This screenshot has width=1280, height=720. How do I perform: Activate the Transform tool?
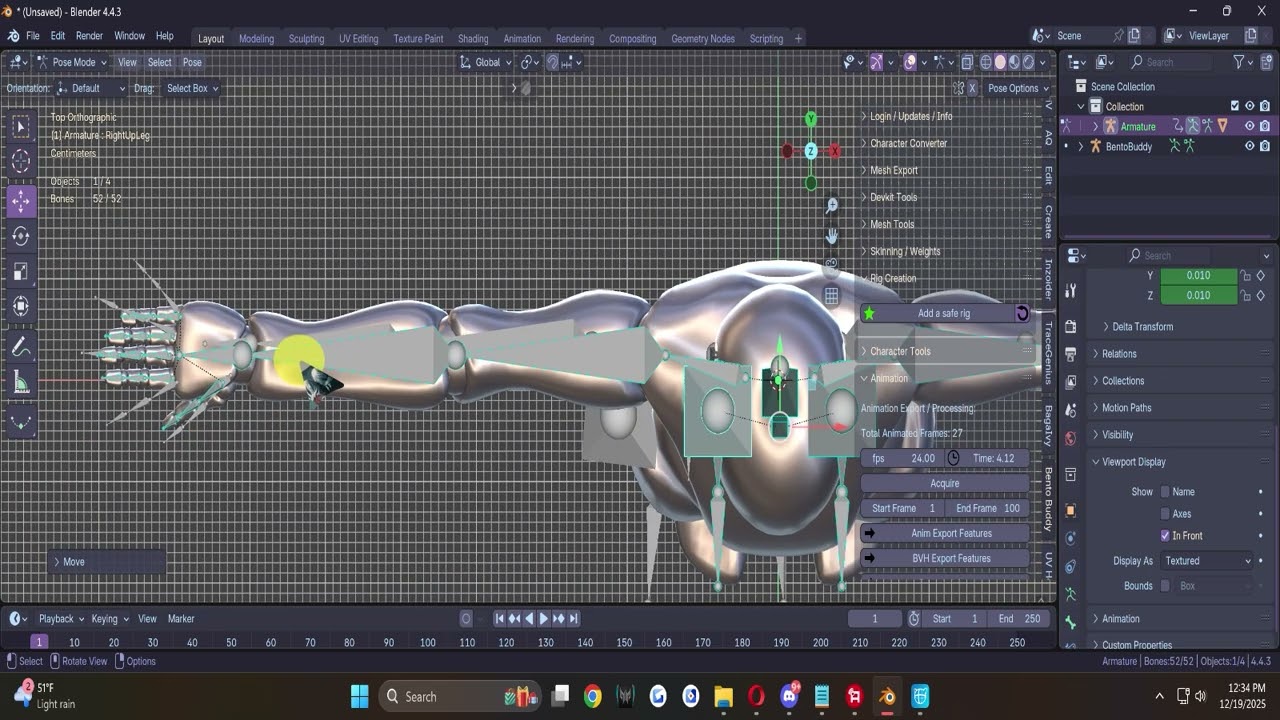click(21, 307)
